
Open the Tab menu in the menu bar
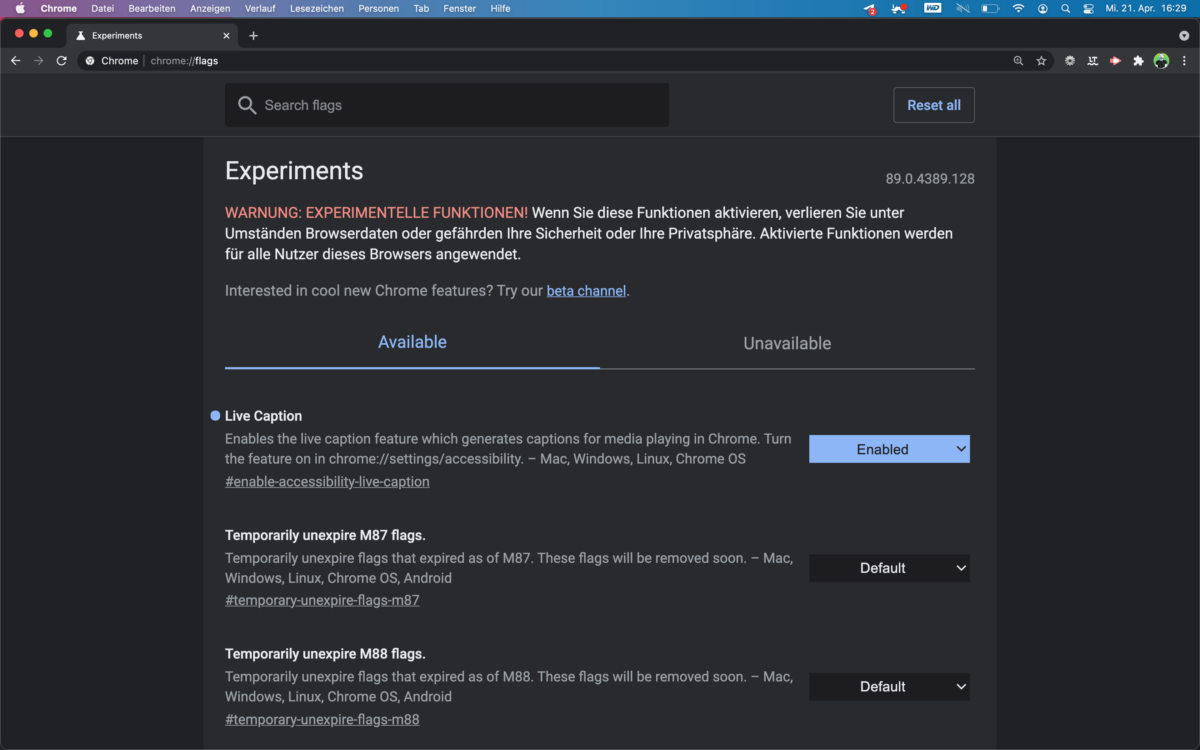point(421,8)
